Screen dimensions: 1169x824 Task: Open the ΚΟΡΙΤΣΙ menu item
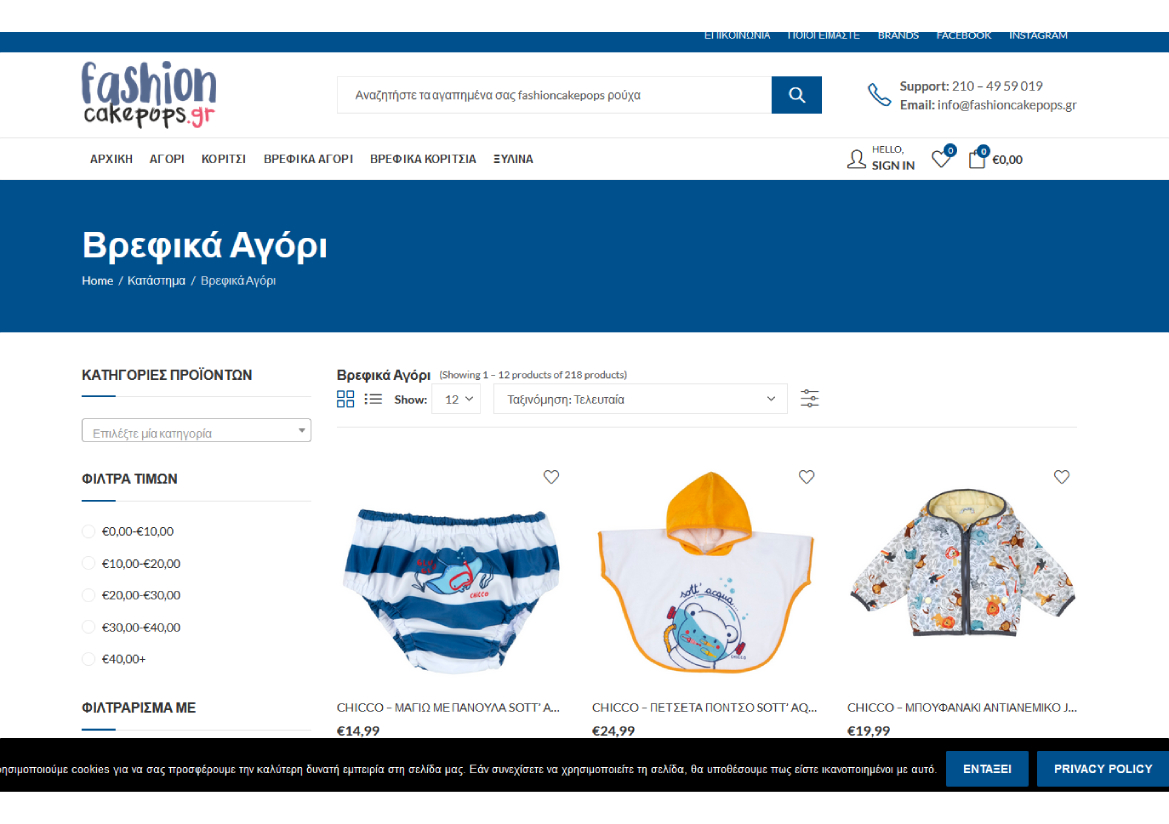pyautogui.click(x=223, y=159)
